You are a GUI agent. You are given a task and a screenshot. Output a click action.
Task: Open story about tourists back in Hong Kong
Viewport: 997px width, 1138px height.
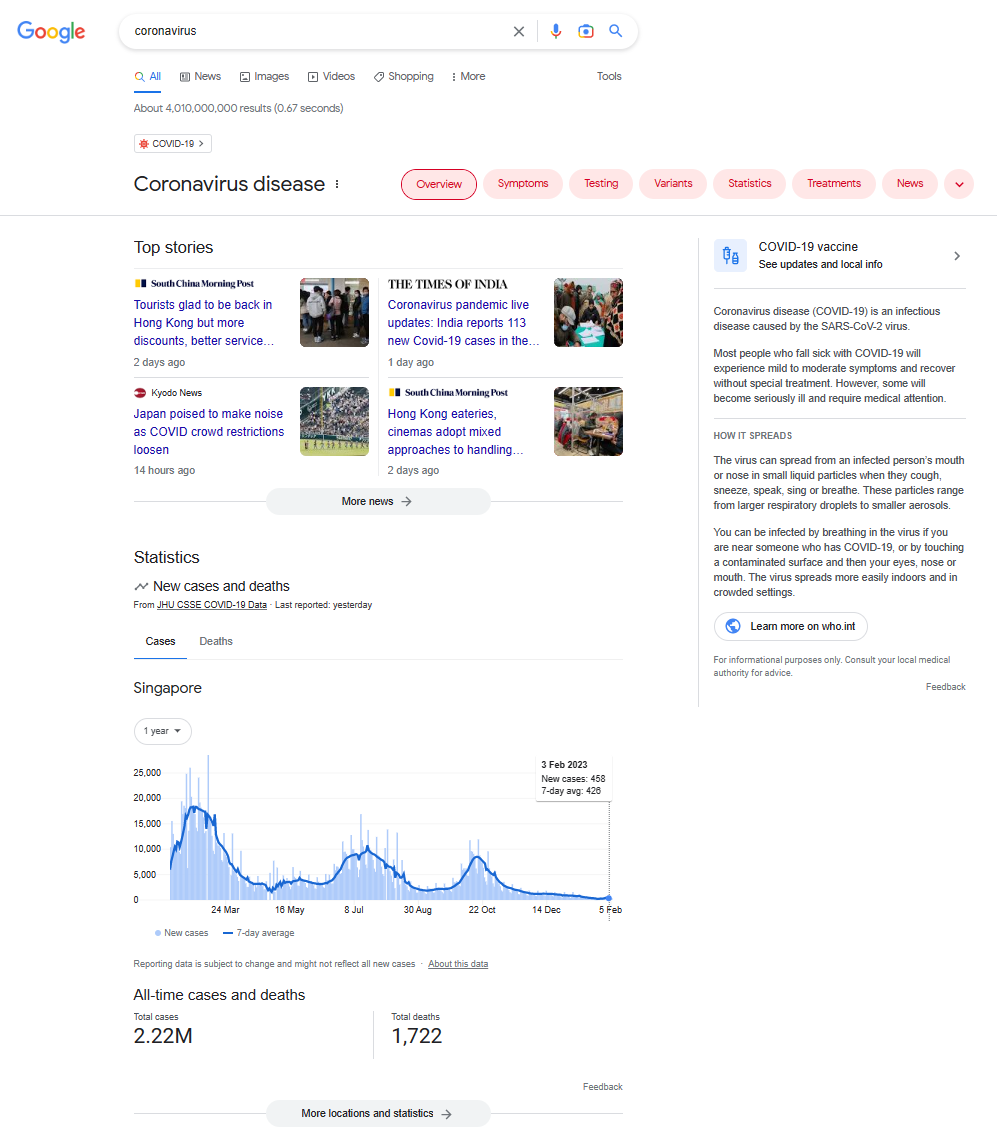(204, 323)
